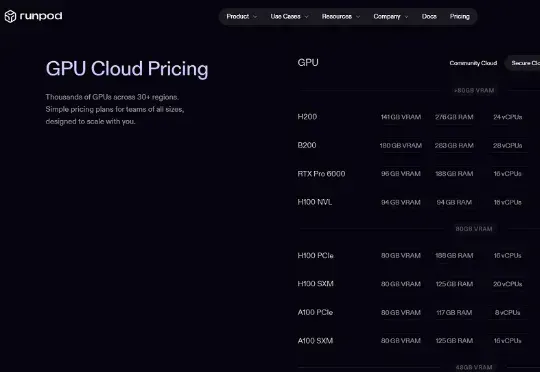Click the GPU Cloud Pricing heading
Screen dimensions: 540x372
(127, 69)
